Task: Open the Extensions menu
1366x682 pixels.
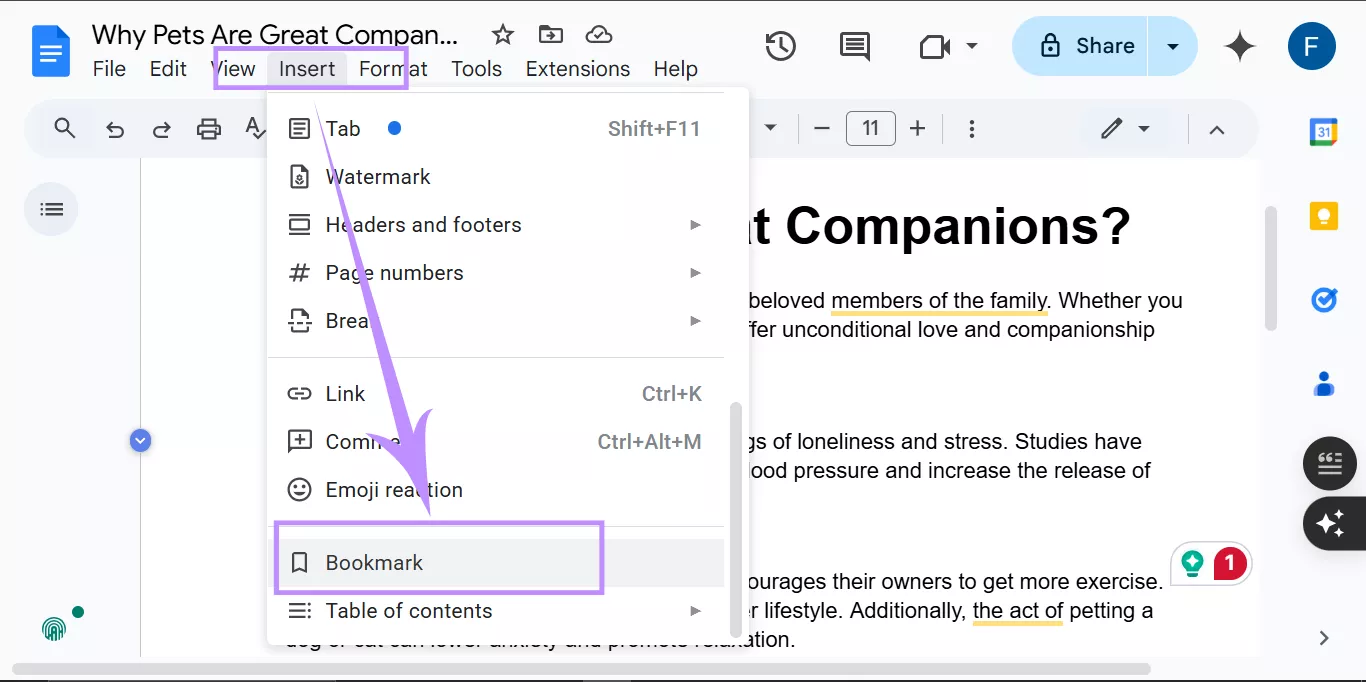Action: coord(578,69)
